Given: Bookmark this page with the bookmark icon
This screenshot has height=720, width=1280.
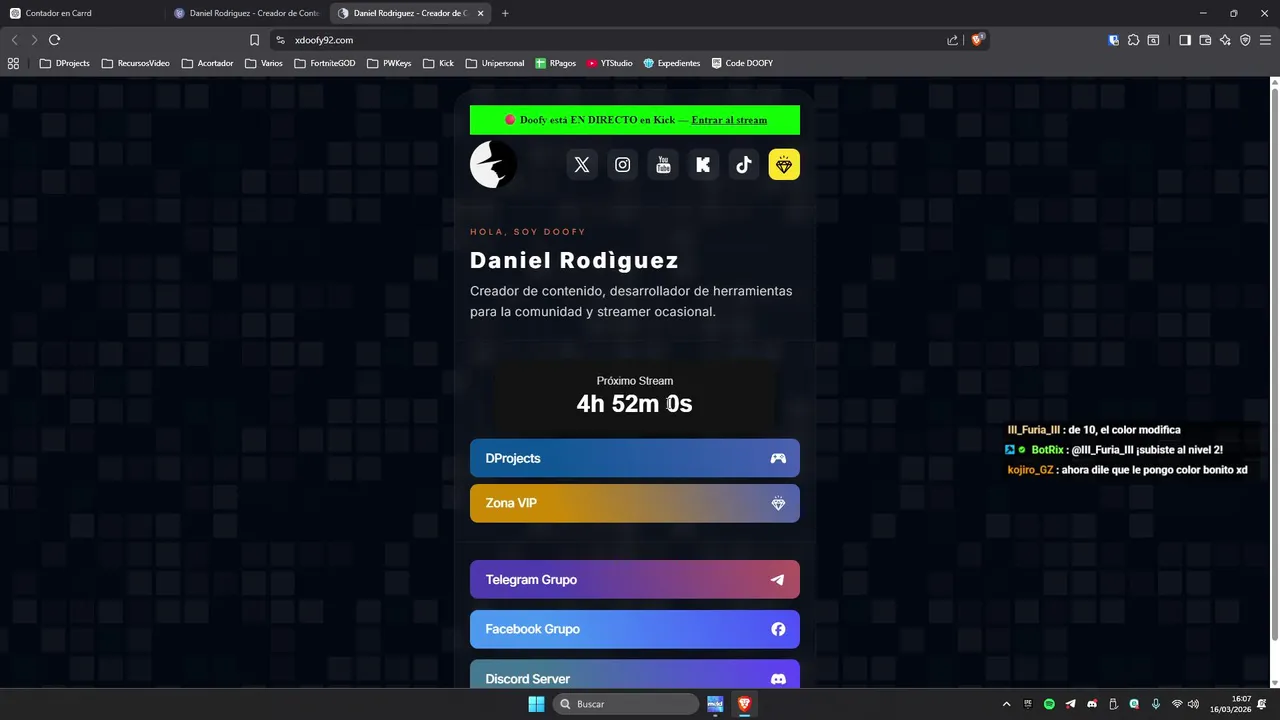Looking at the screenshot, I should click(254, 40).
